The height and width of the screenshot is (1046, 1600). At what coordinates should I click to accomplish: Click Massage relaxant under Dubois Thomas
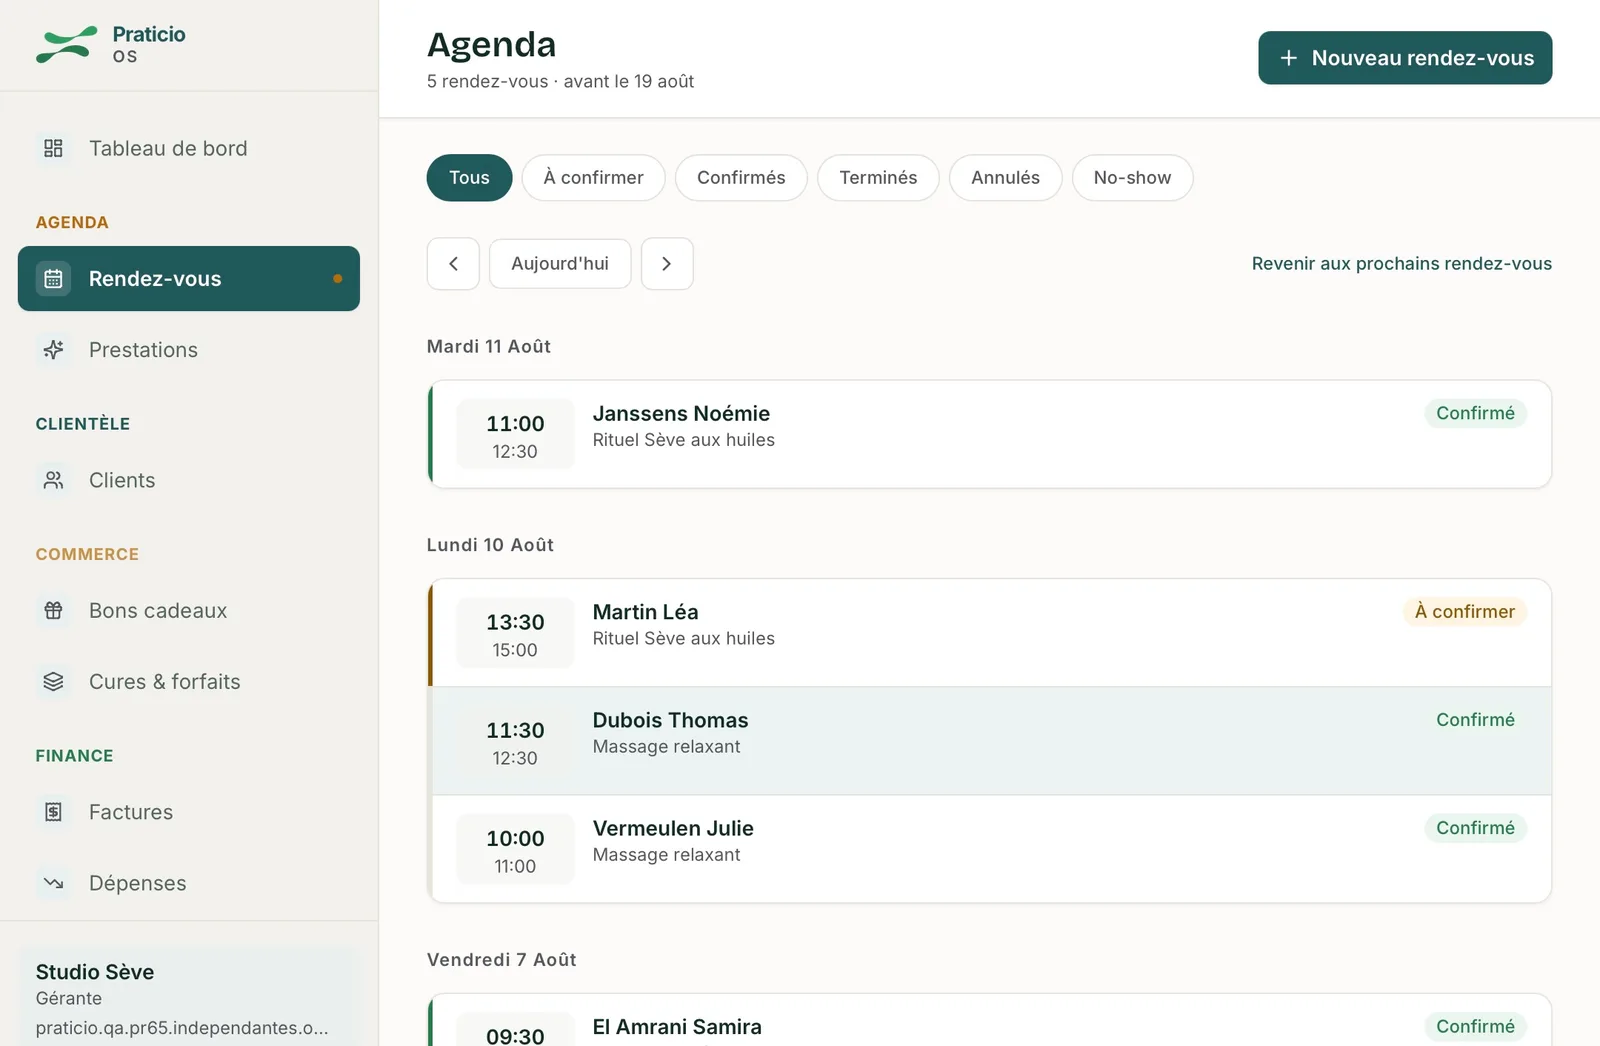click(x=667, y=747)
